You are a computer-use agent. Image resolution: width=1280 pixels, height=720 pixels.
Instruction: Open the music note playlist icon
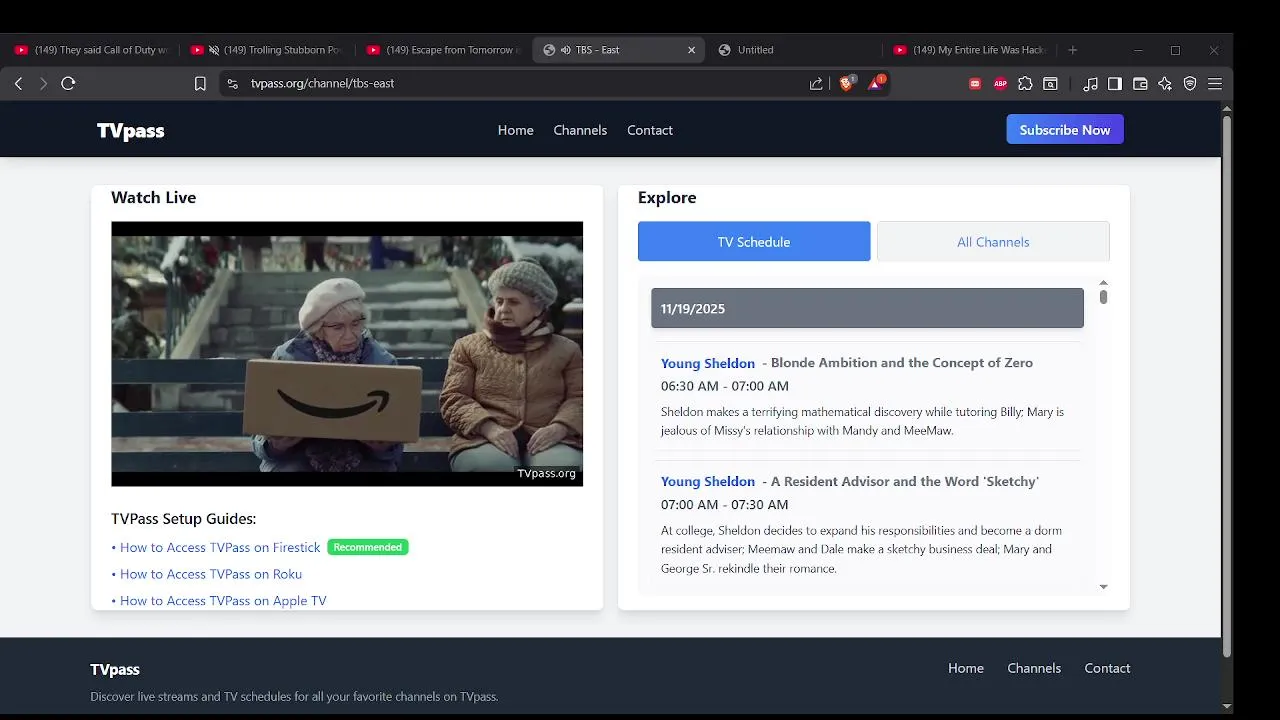point(1091,84)
